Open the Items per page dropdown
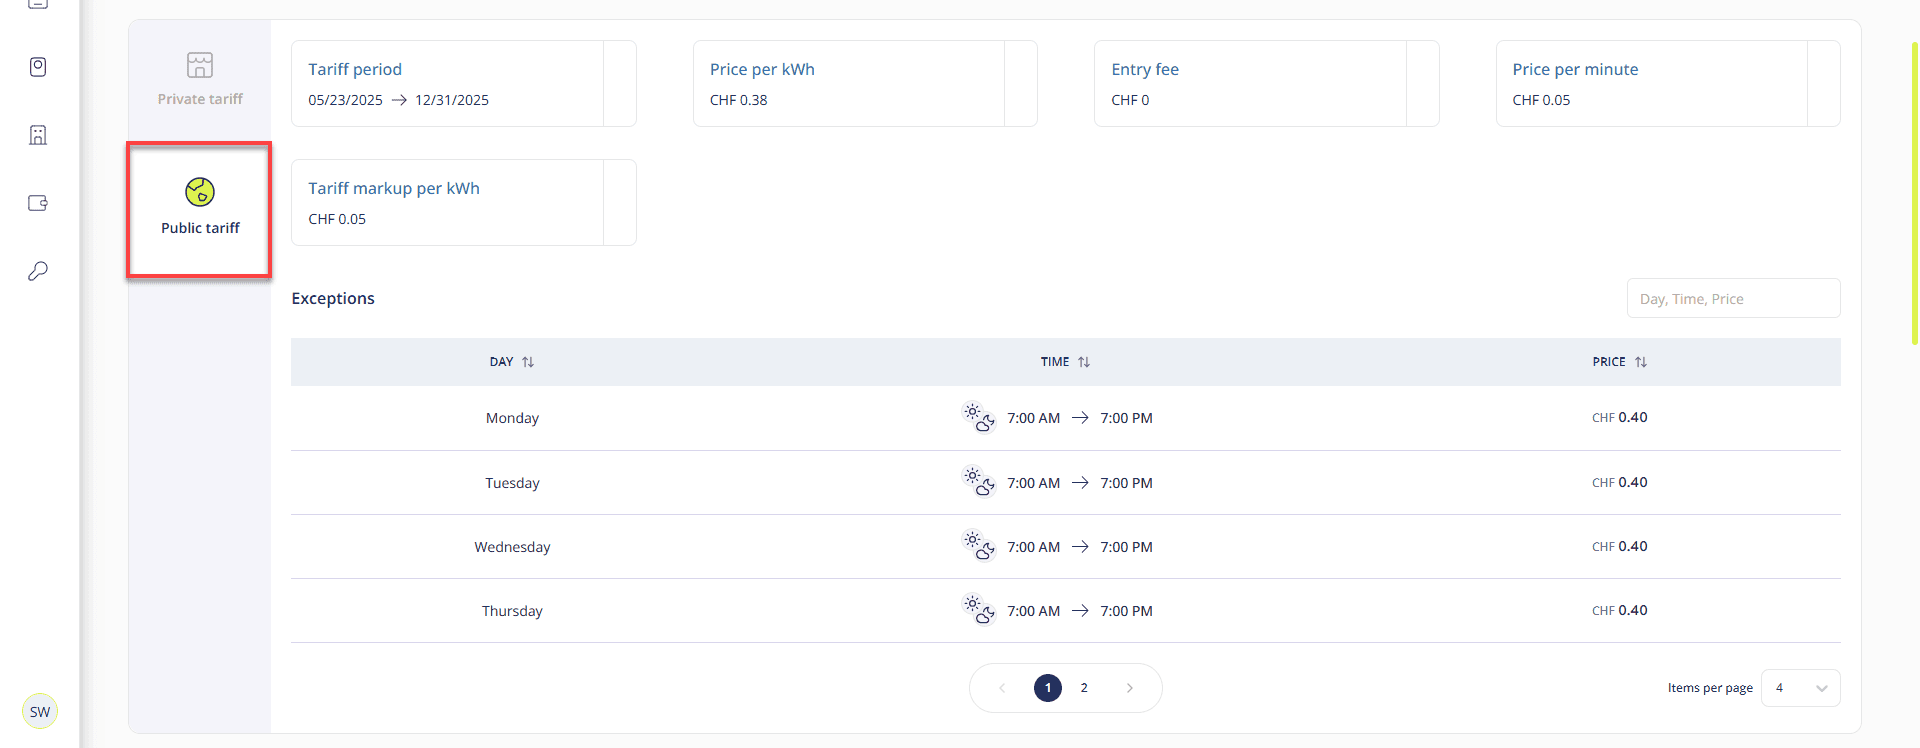 click(1800, 688)
